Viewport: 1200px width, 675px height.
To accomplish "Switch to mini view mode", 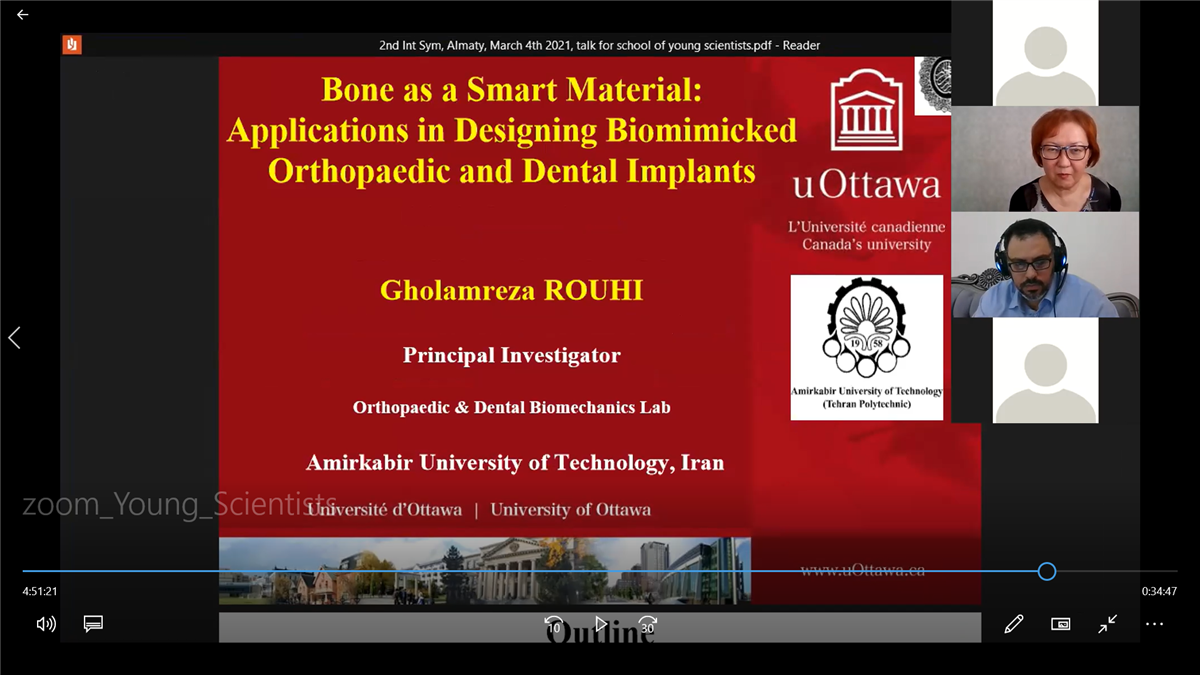I will pos(1061,624).
